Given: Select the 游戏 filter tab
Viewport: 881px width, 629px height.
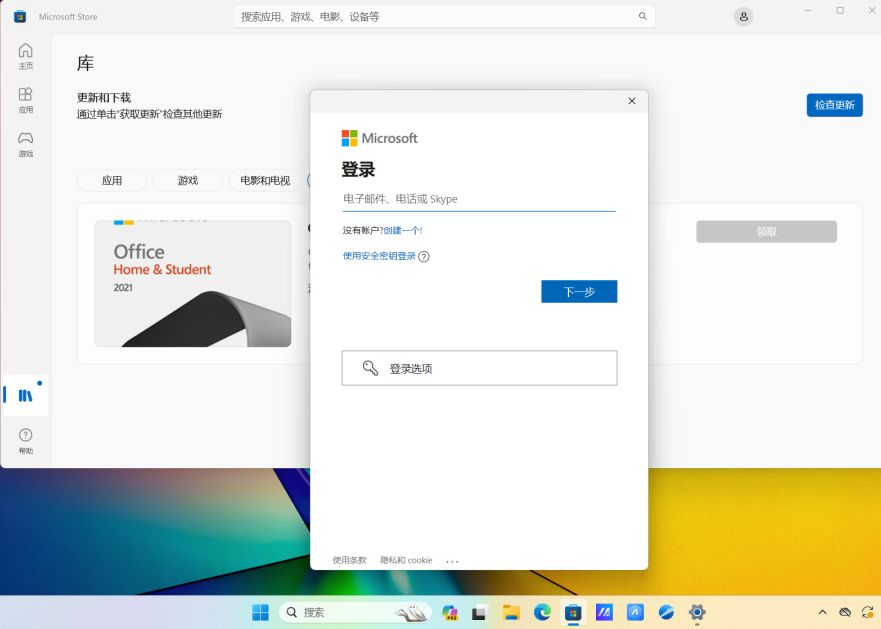Looking at the screenshot, I should click(x=188, y=180).
